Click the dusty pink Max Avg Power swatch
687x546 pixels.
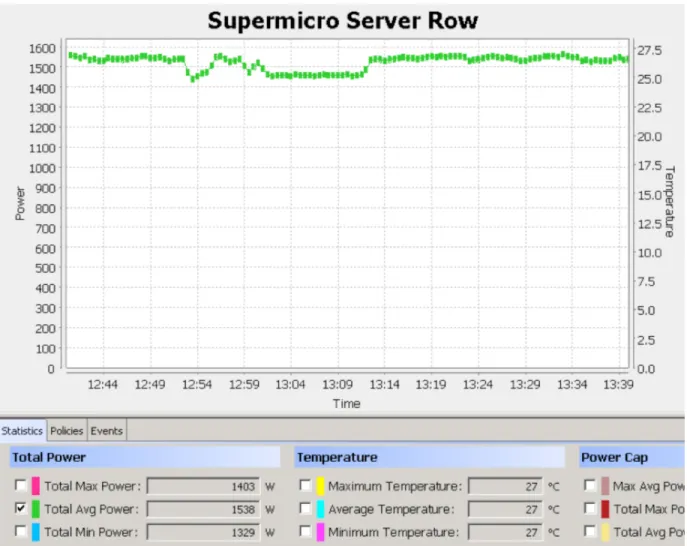coord(605,486)
